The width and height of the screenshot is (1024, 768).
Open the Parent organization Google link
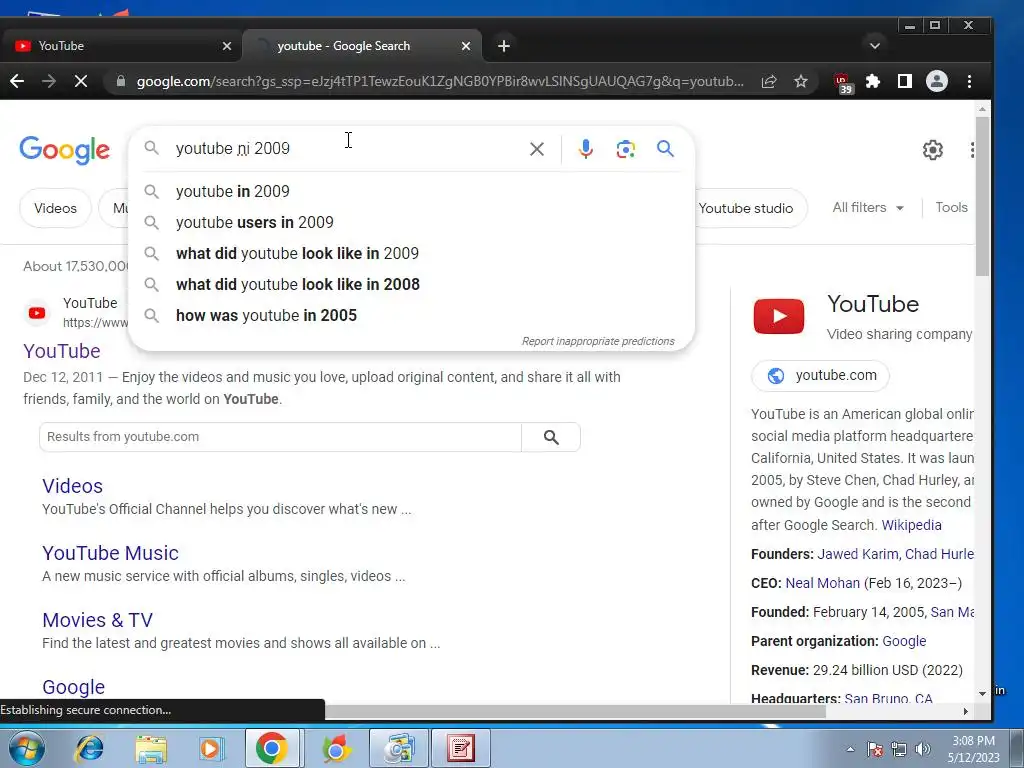(x=904, y=641)
